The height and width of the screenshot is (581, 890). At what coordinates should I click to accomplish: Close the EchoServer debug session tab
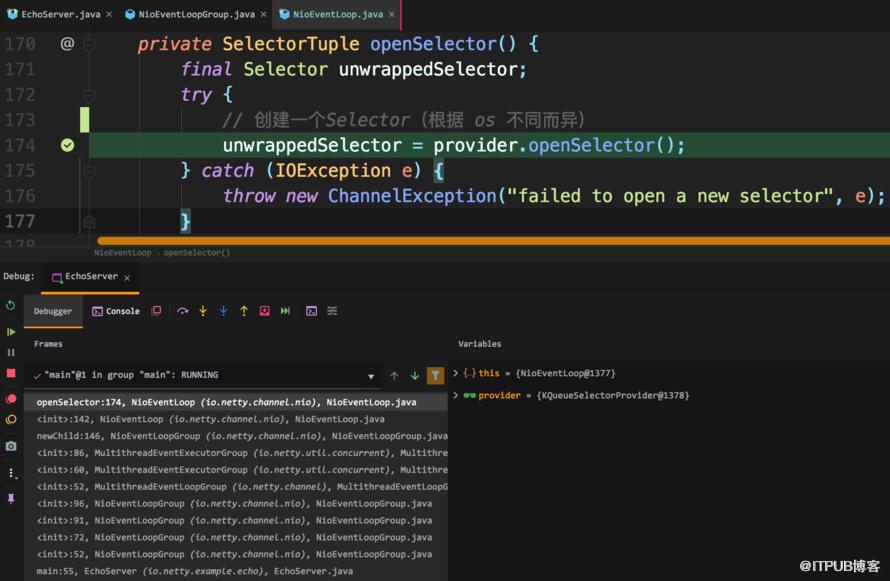point(127,277)
